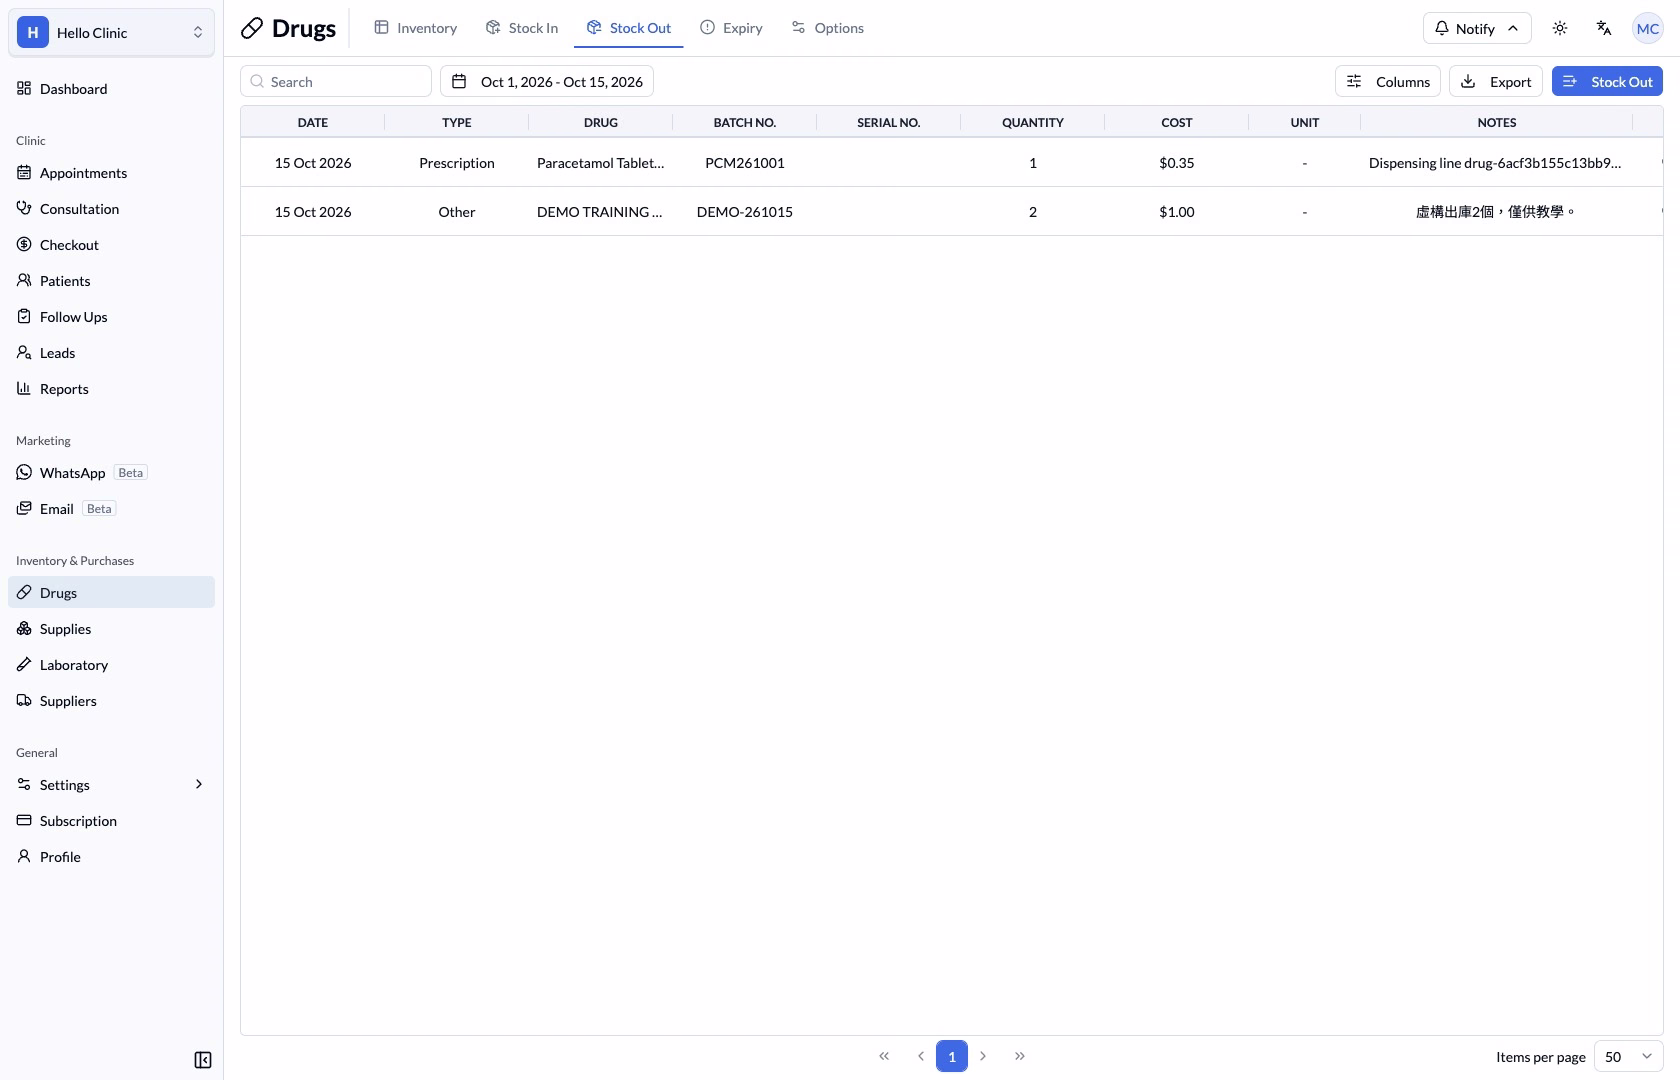Jump to first page arrow
The height and width of the screenshot is (1080, 1680).
[884, 1056]
